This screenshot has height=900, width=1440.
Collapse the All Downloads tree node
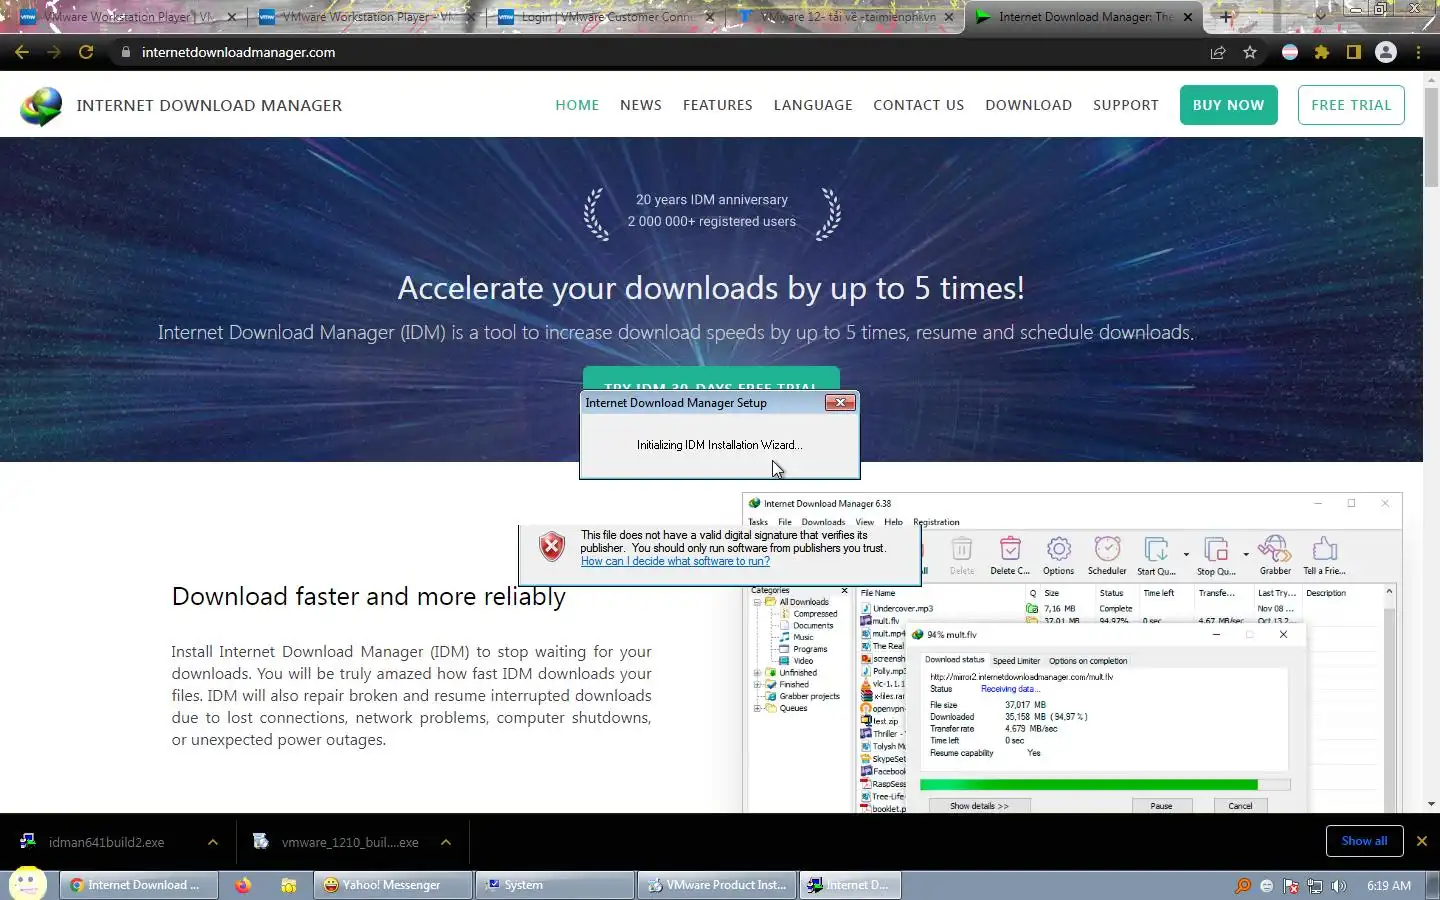tap(757, 602)
